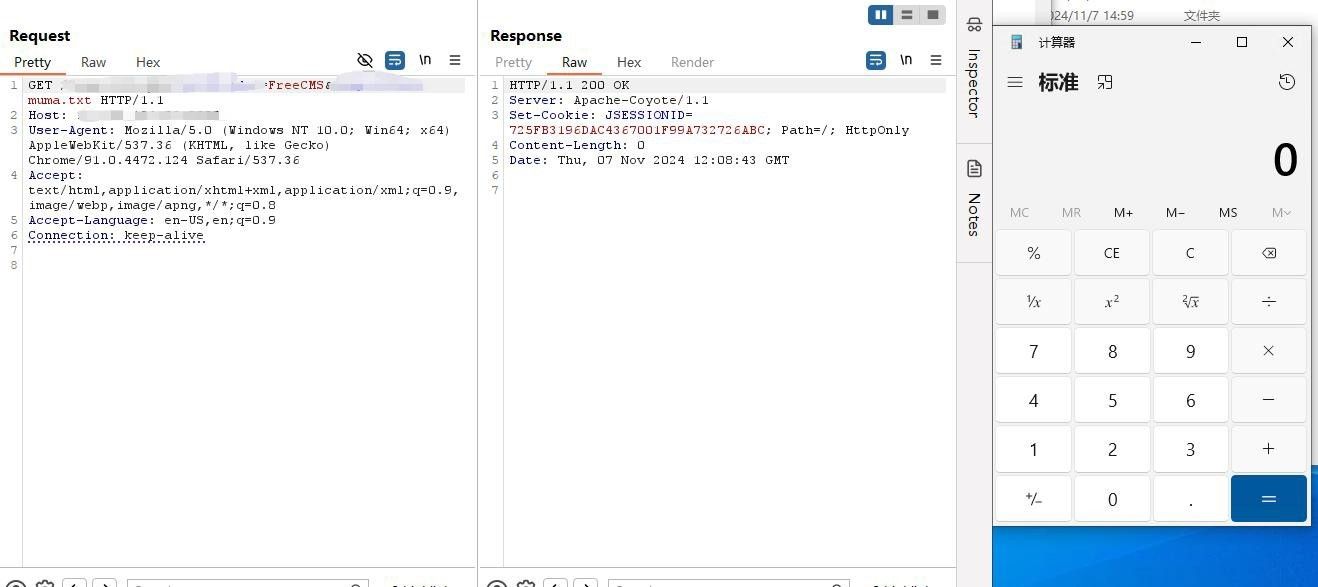1318x587 pixels.
Task: Select the Request Pretty tab
Action: tap(33, 62)
